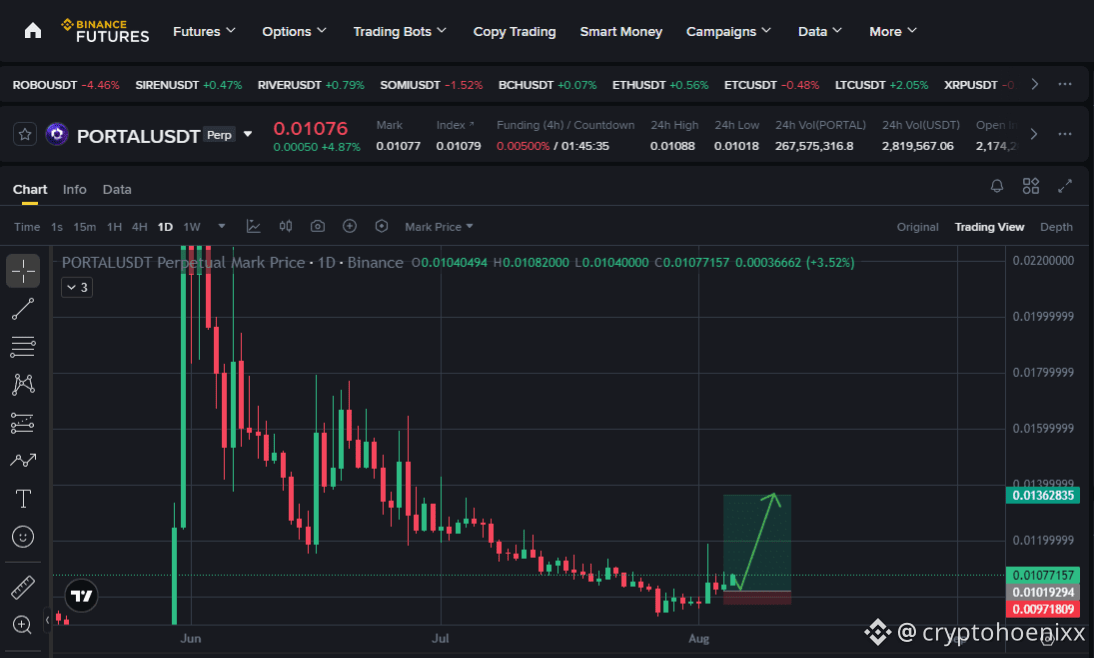Switch to Original chart view

917,227
